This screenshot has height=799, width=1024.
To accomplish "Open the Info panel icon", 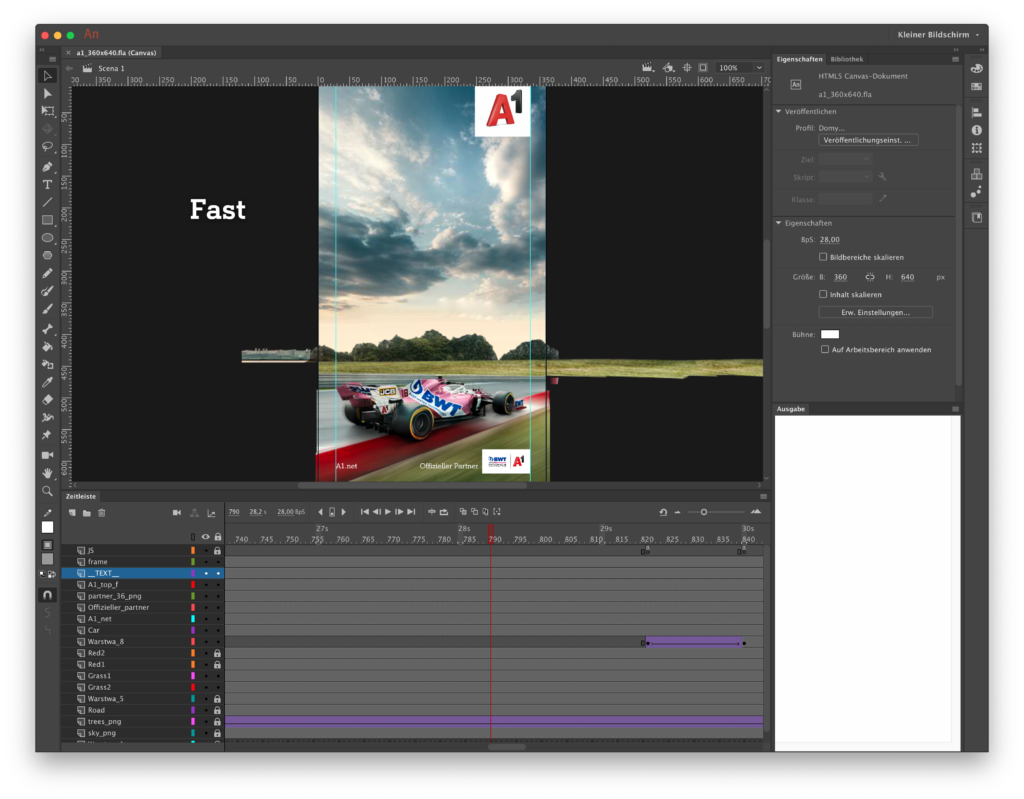I will 976,130.
